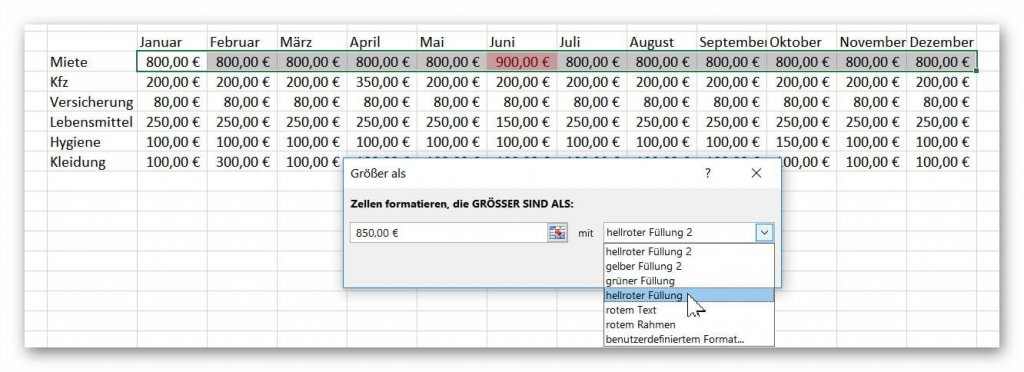The image size is (1024, 372).
Task: Click Versicherung Januar 80,00 € cell
Action: [x=172, y=102]
